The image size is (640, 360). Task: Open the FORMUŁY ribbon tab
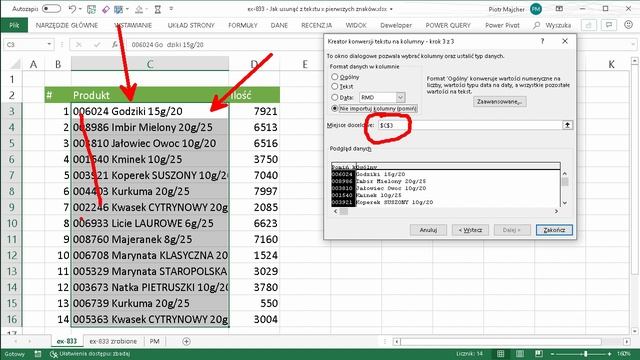point(243,25)
